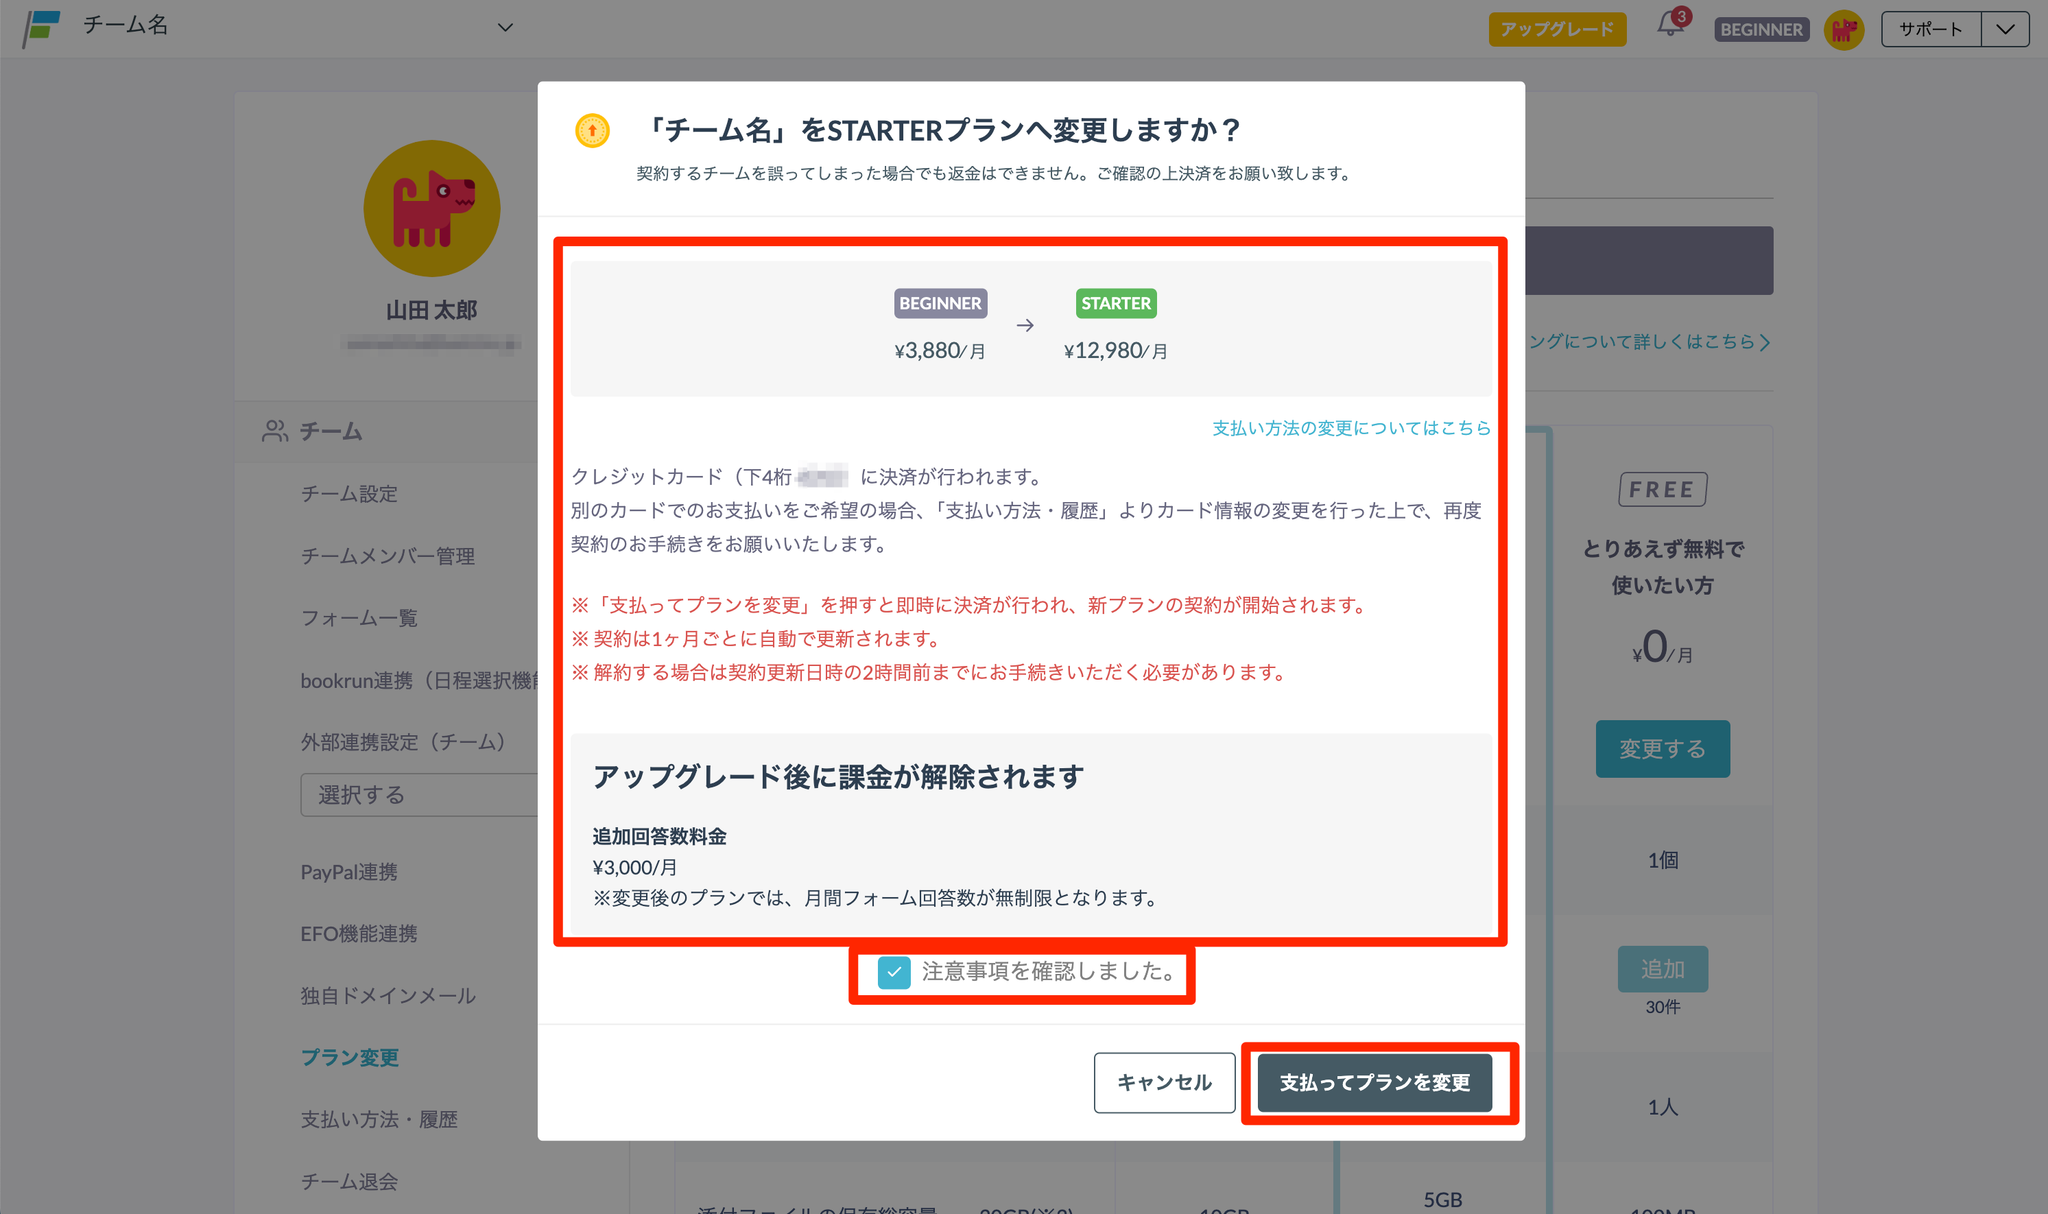Open プラン変更 in sidebar menu
The image size is (2048, 1214).
point(350,1057)
